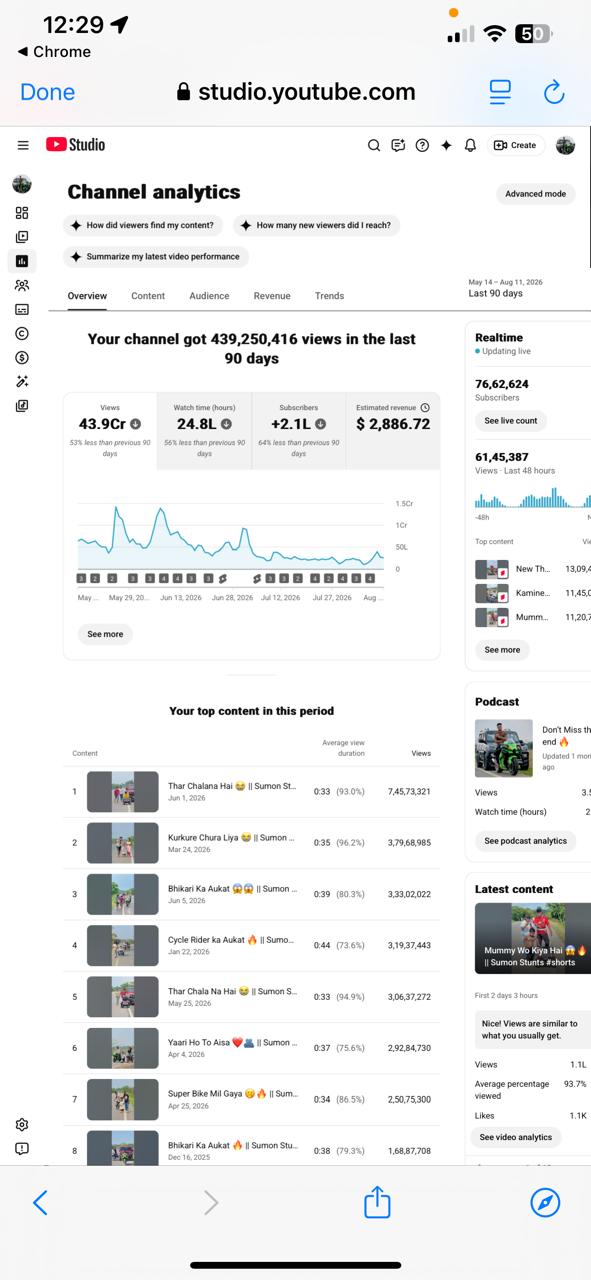Switch to the Revenue tab
Viewport: 591px width, 1280px height.
pyautogui.click(x=272, y=296)
